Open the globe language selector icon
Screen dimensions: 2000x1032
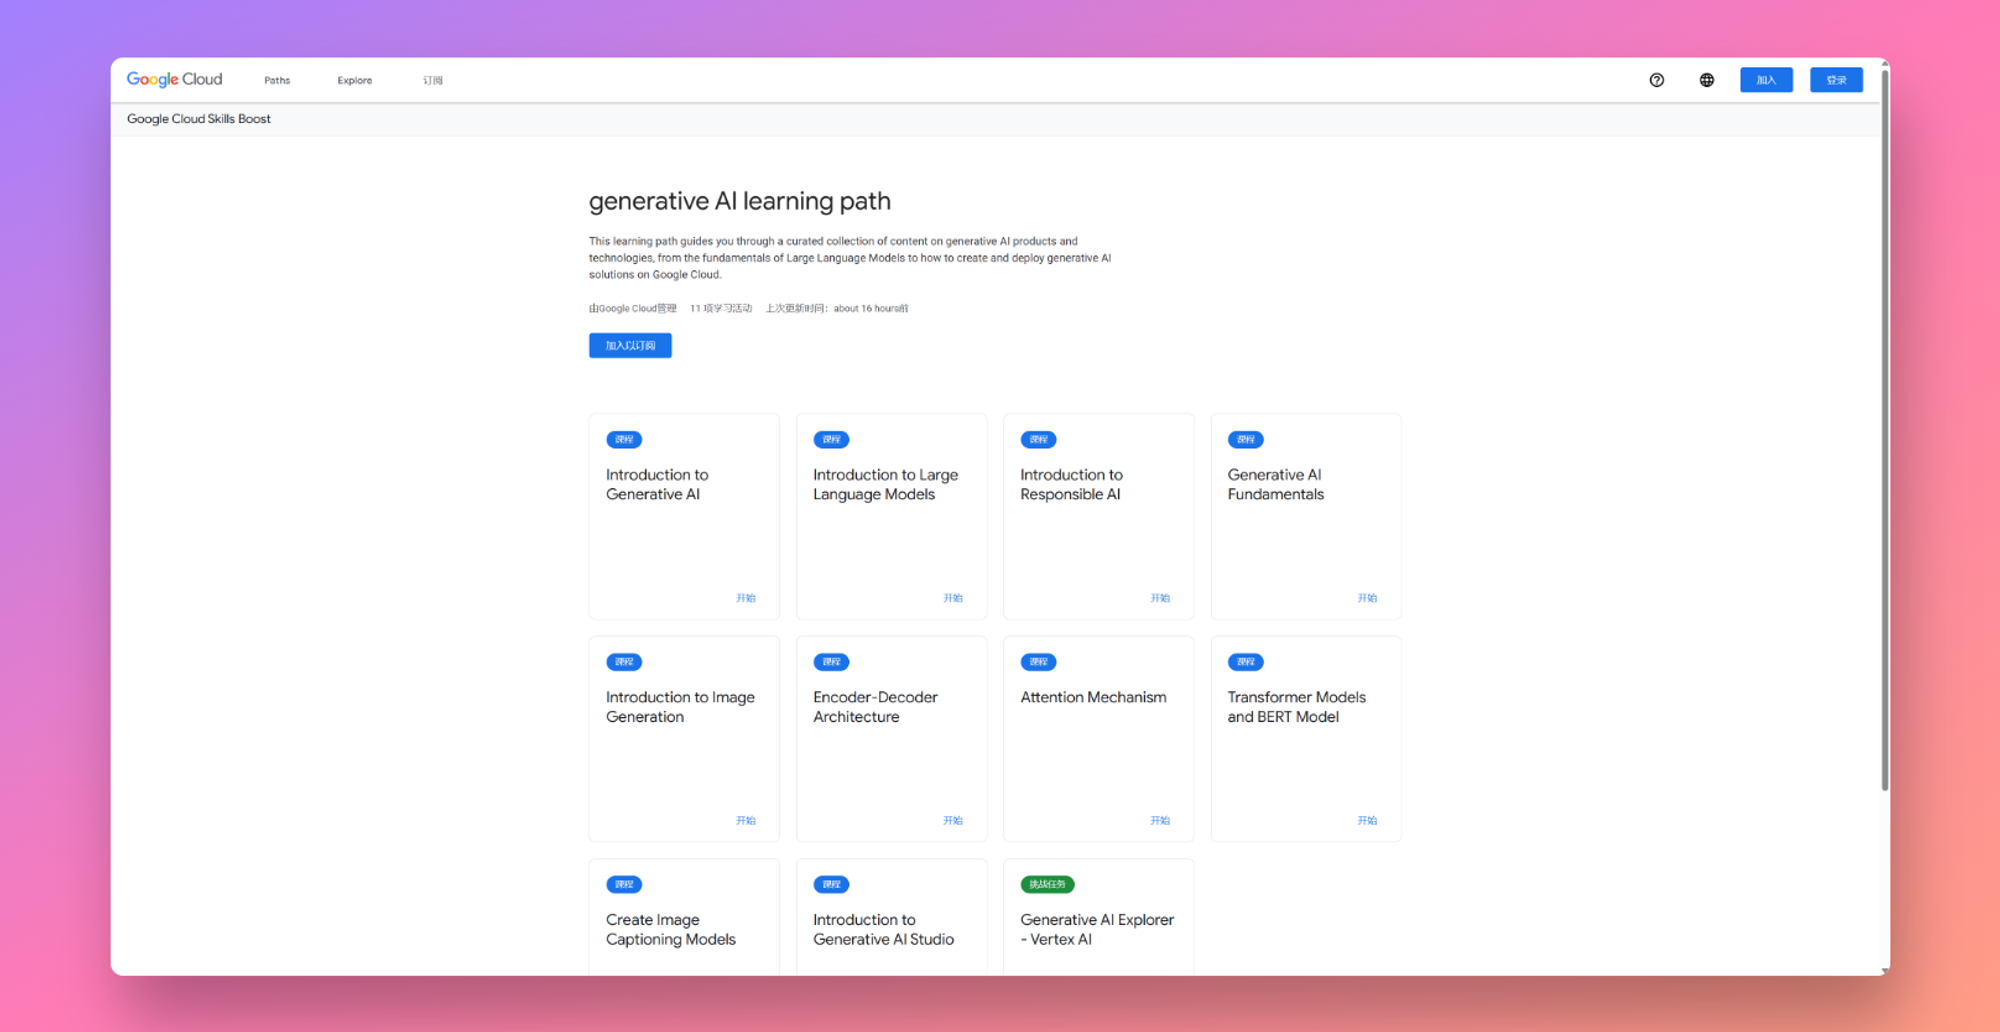(x=1706, y=80)
